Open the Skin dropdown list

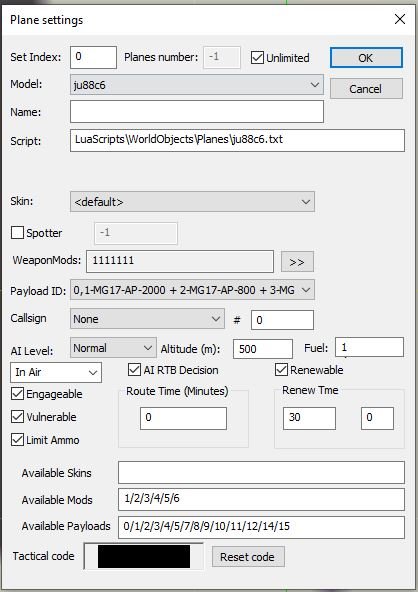point(192,202)
